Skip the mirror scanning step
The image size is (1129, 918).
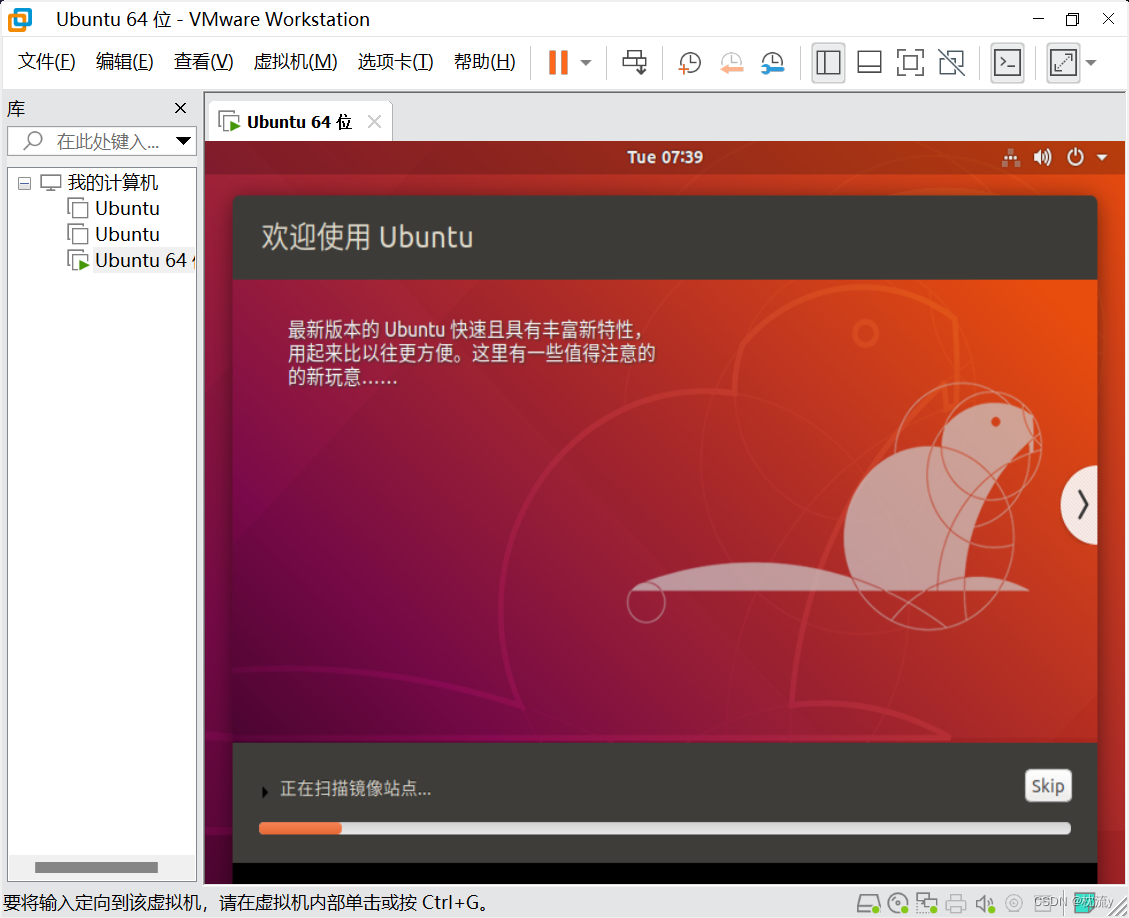point(1048,786)
